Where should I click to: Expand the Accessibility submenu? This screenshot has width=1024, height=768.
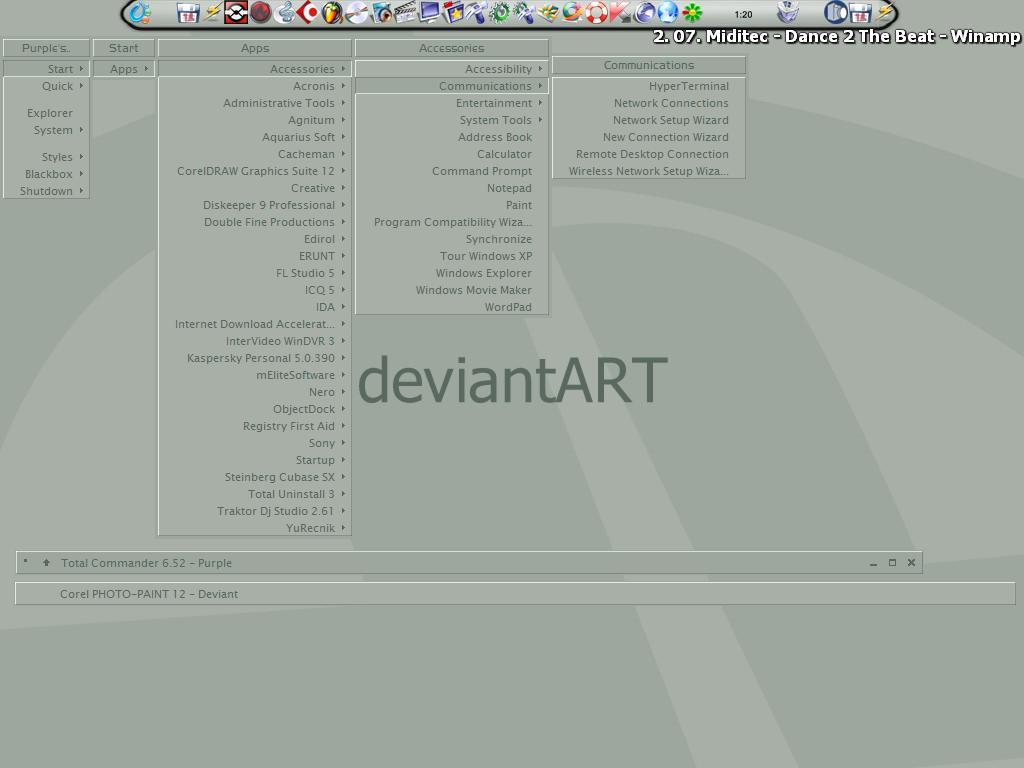451,69
